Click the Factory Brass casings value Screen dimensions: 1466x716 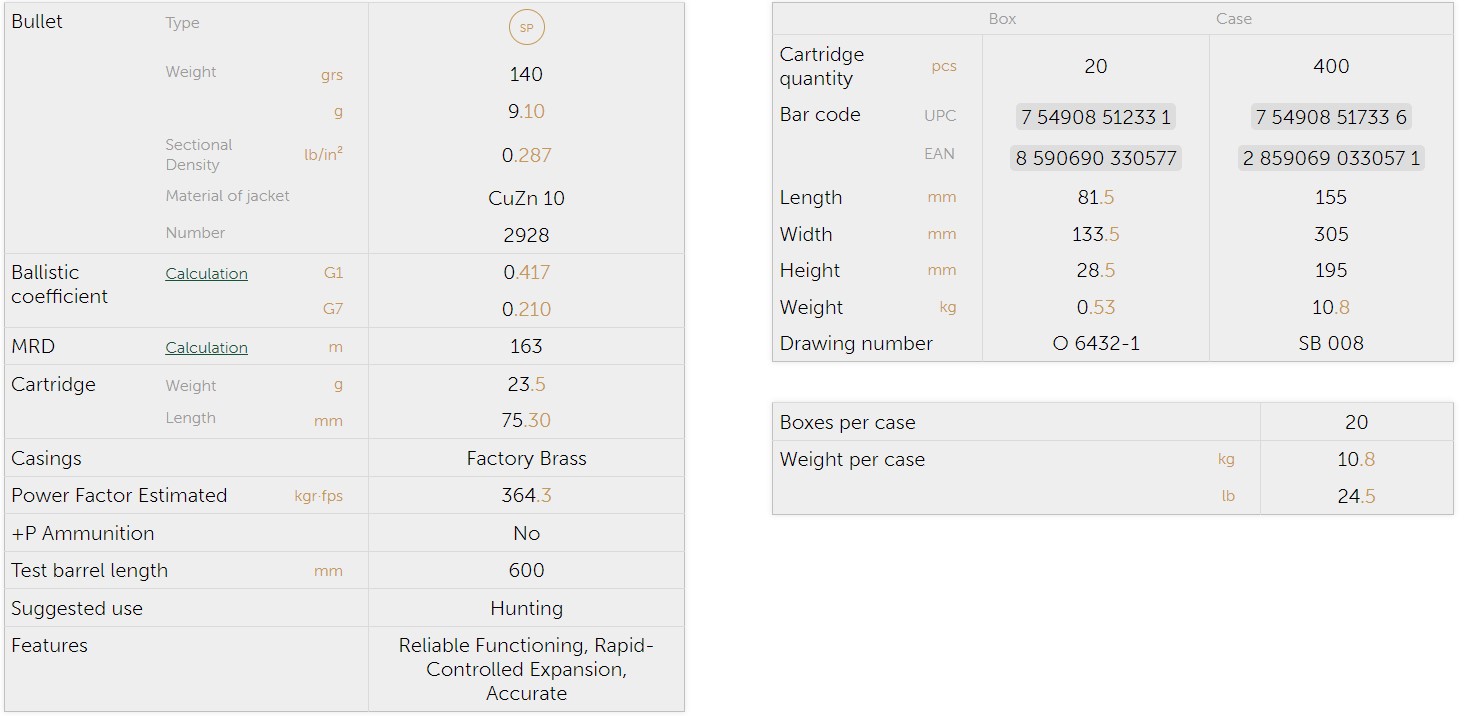coord(526,459)
